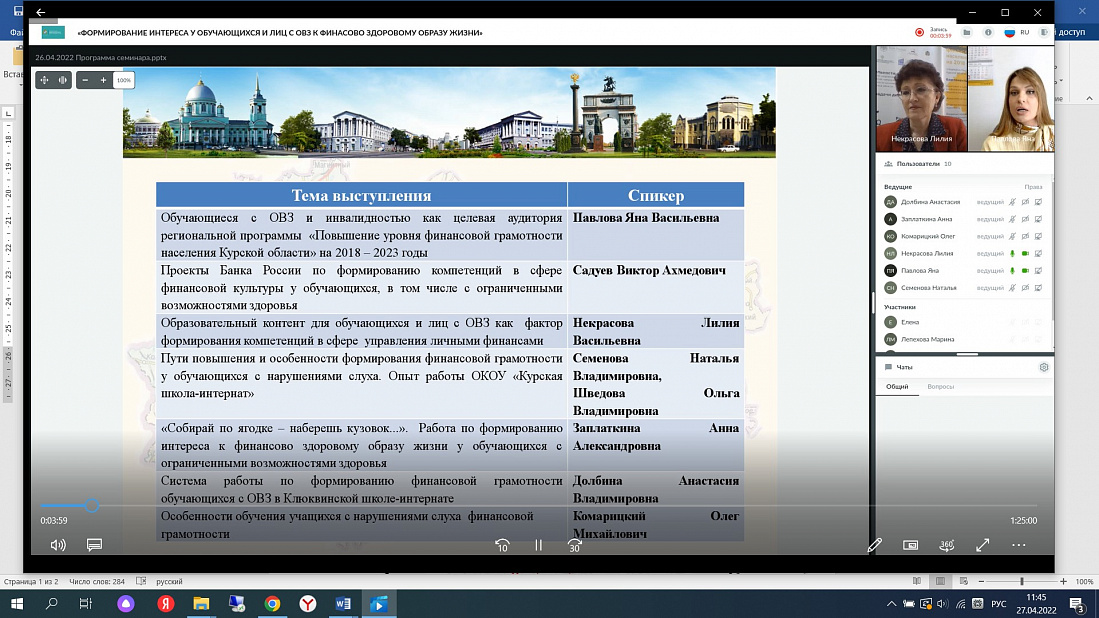Toggle microphone for Семенова Наталья
Viewport: 1099px width, 618px height.
point(1012,288)
